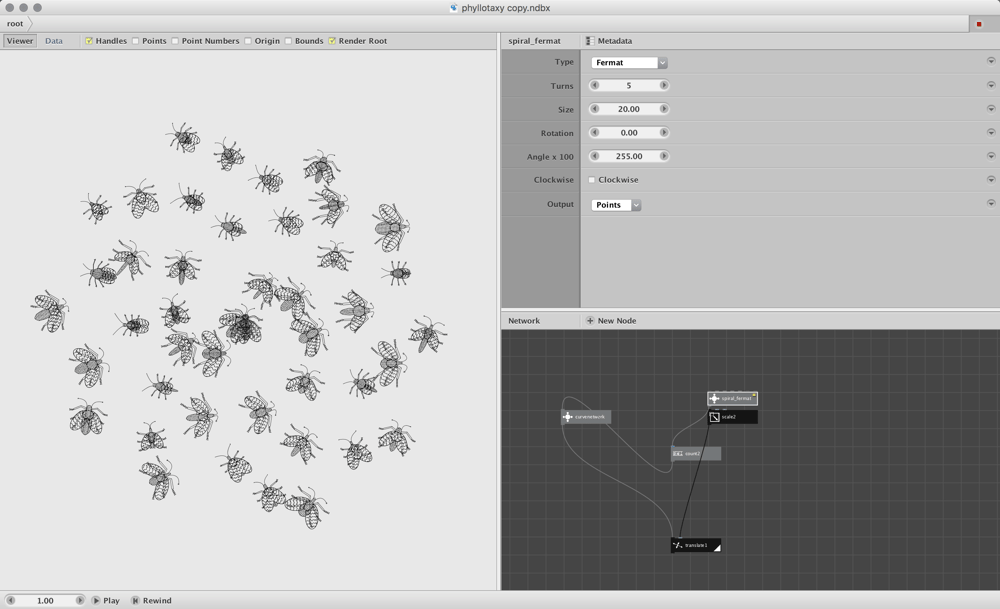Decrease Angle x 100 with left arrow
Screen dimensions: 1000x609
tap(595, 156)
